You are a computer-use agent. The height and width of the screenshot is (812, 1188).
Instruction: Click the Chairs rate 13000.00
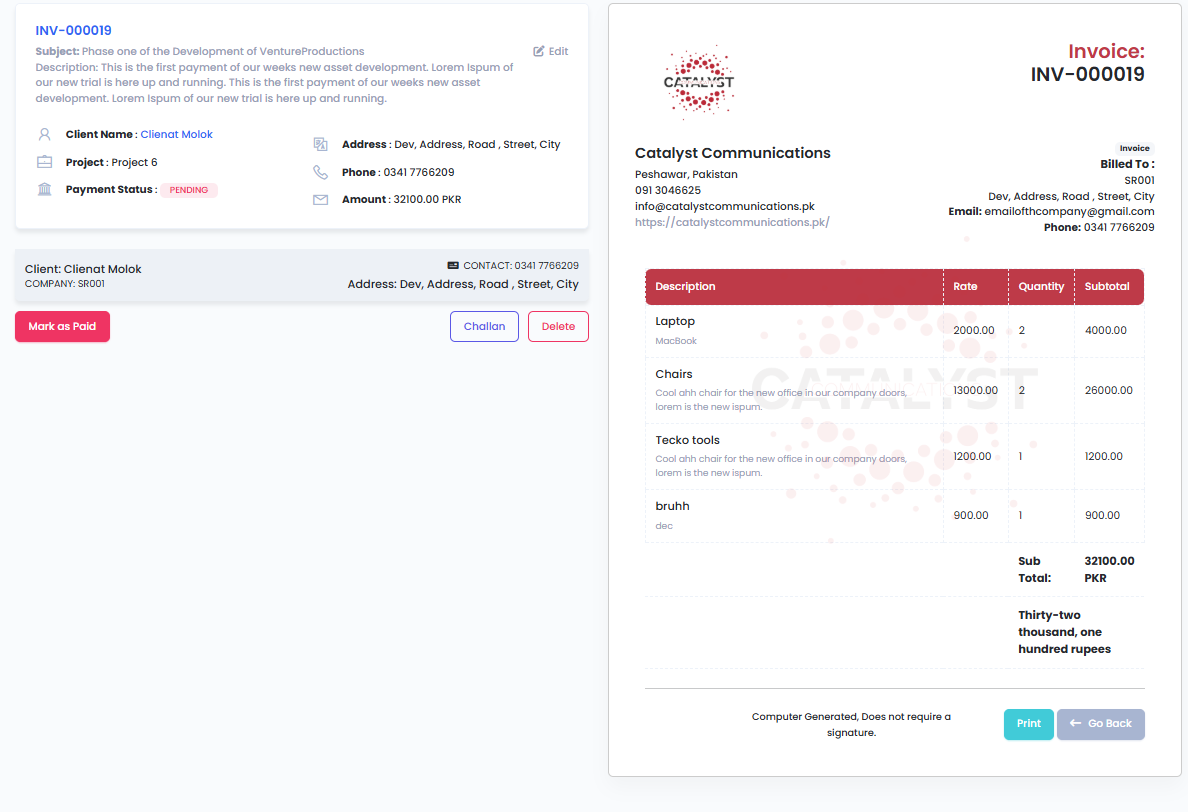975,390
